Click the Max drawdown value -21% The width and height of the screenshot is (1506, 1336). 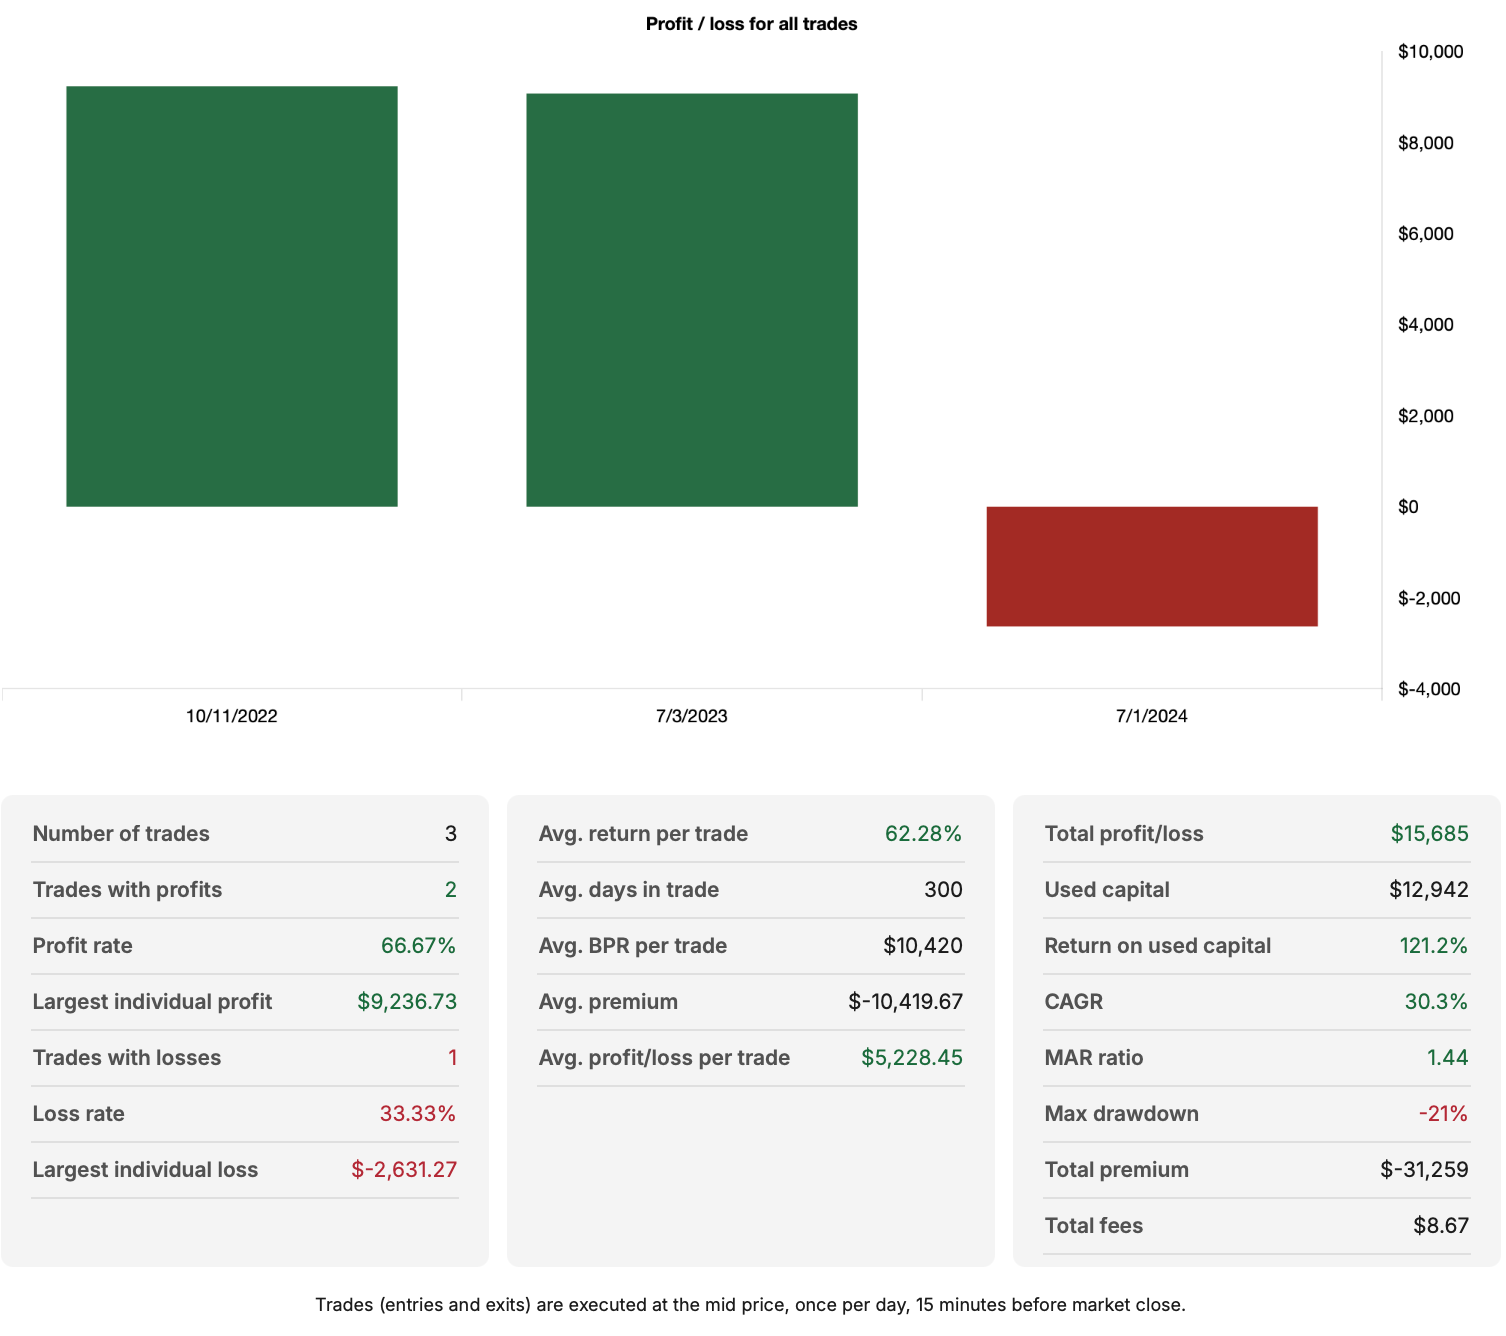coord(1441,1113)
